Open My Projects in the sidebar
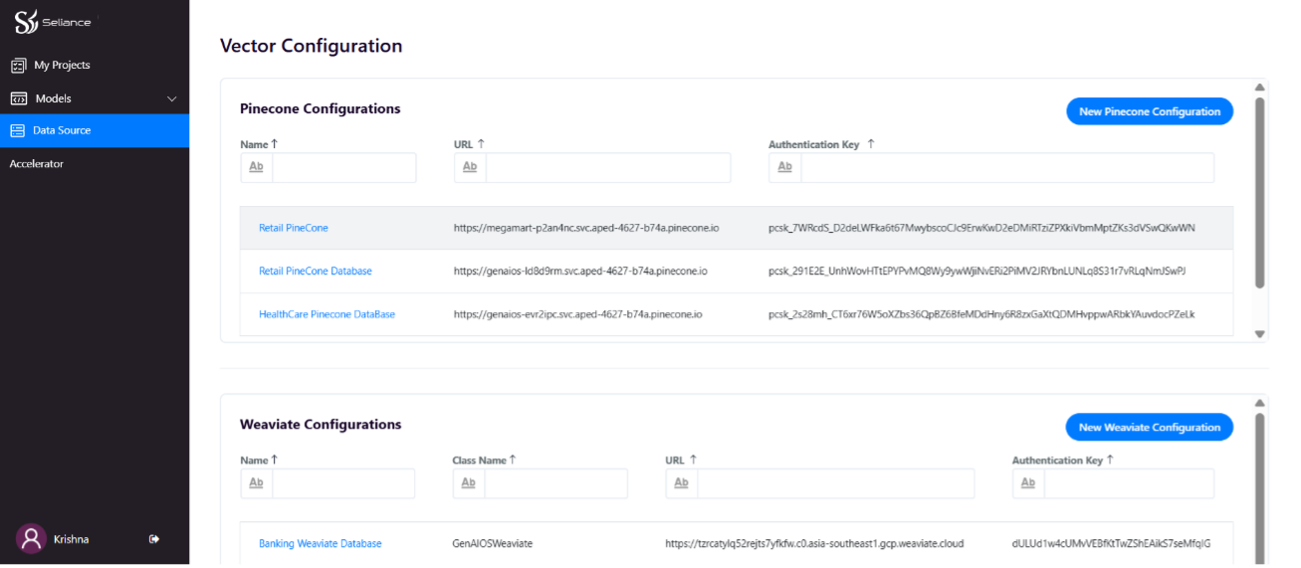The image size is (1301, 568). pyautogui.click(x=62, y=65)
